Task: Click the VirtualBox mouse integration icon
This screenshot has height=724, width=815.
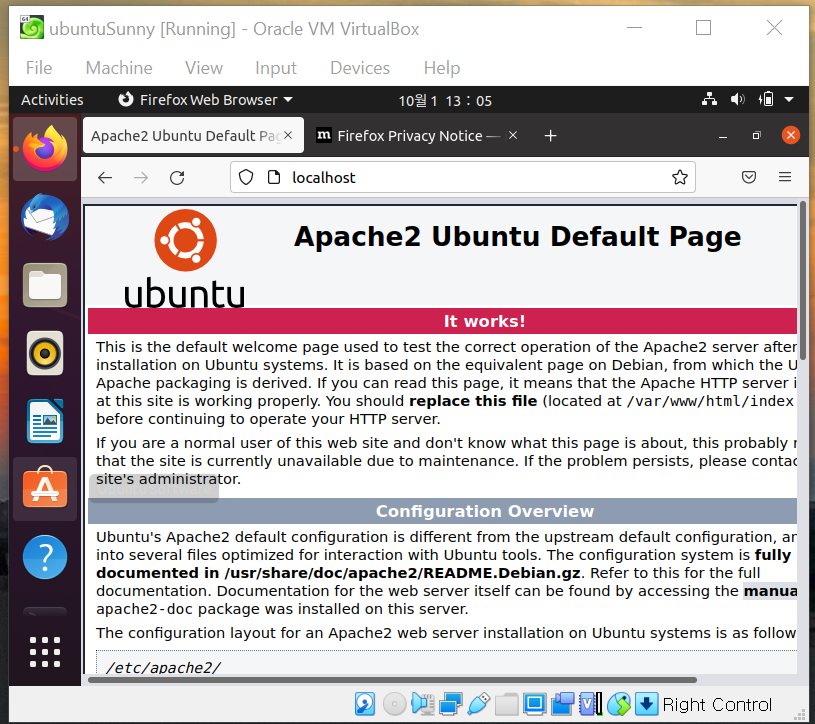Action: pos(619,704)
